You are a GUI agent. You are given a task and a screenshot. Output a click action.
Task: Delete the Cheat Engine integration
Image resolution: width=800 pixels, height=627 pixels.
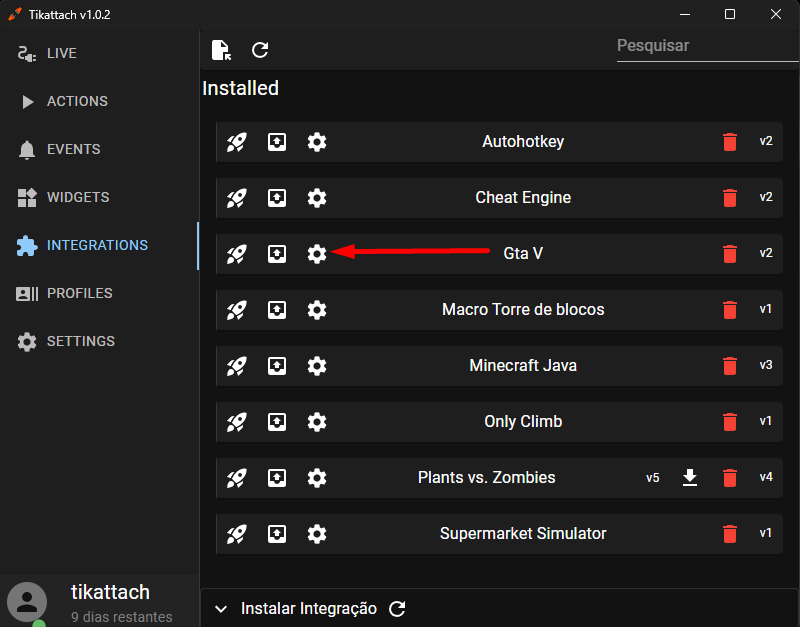730,198
